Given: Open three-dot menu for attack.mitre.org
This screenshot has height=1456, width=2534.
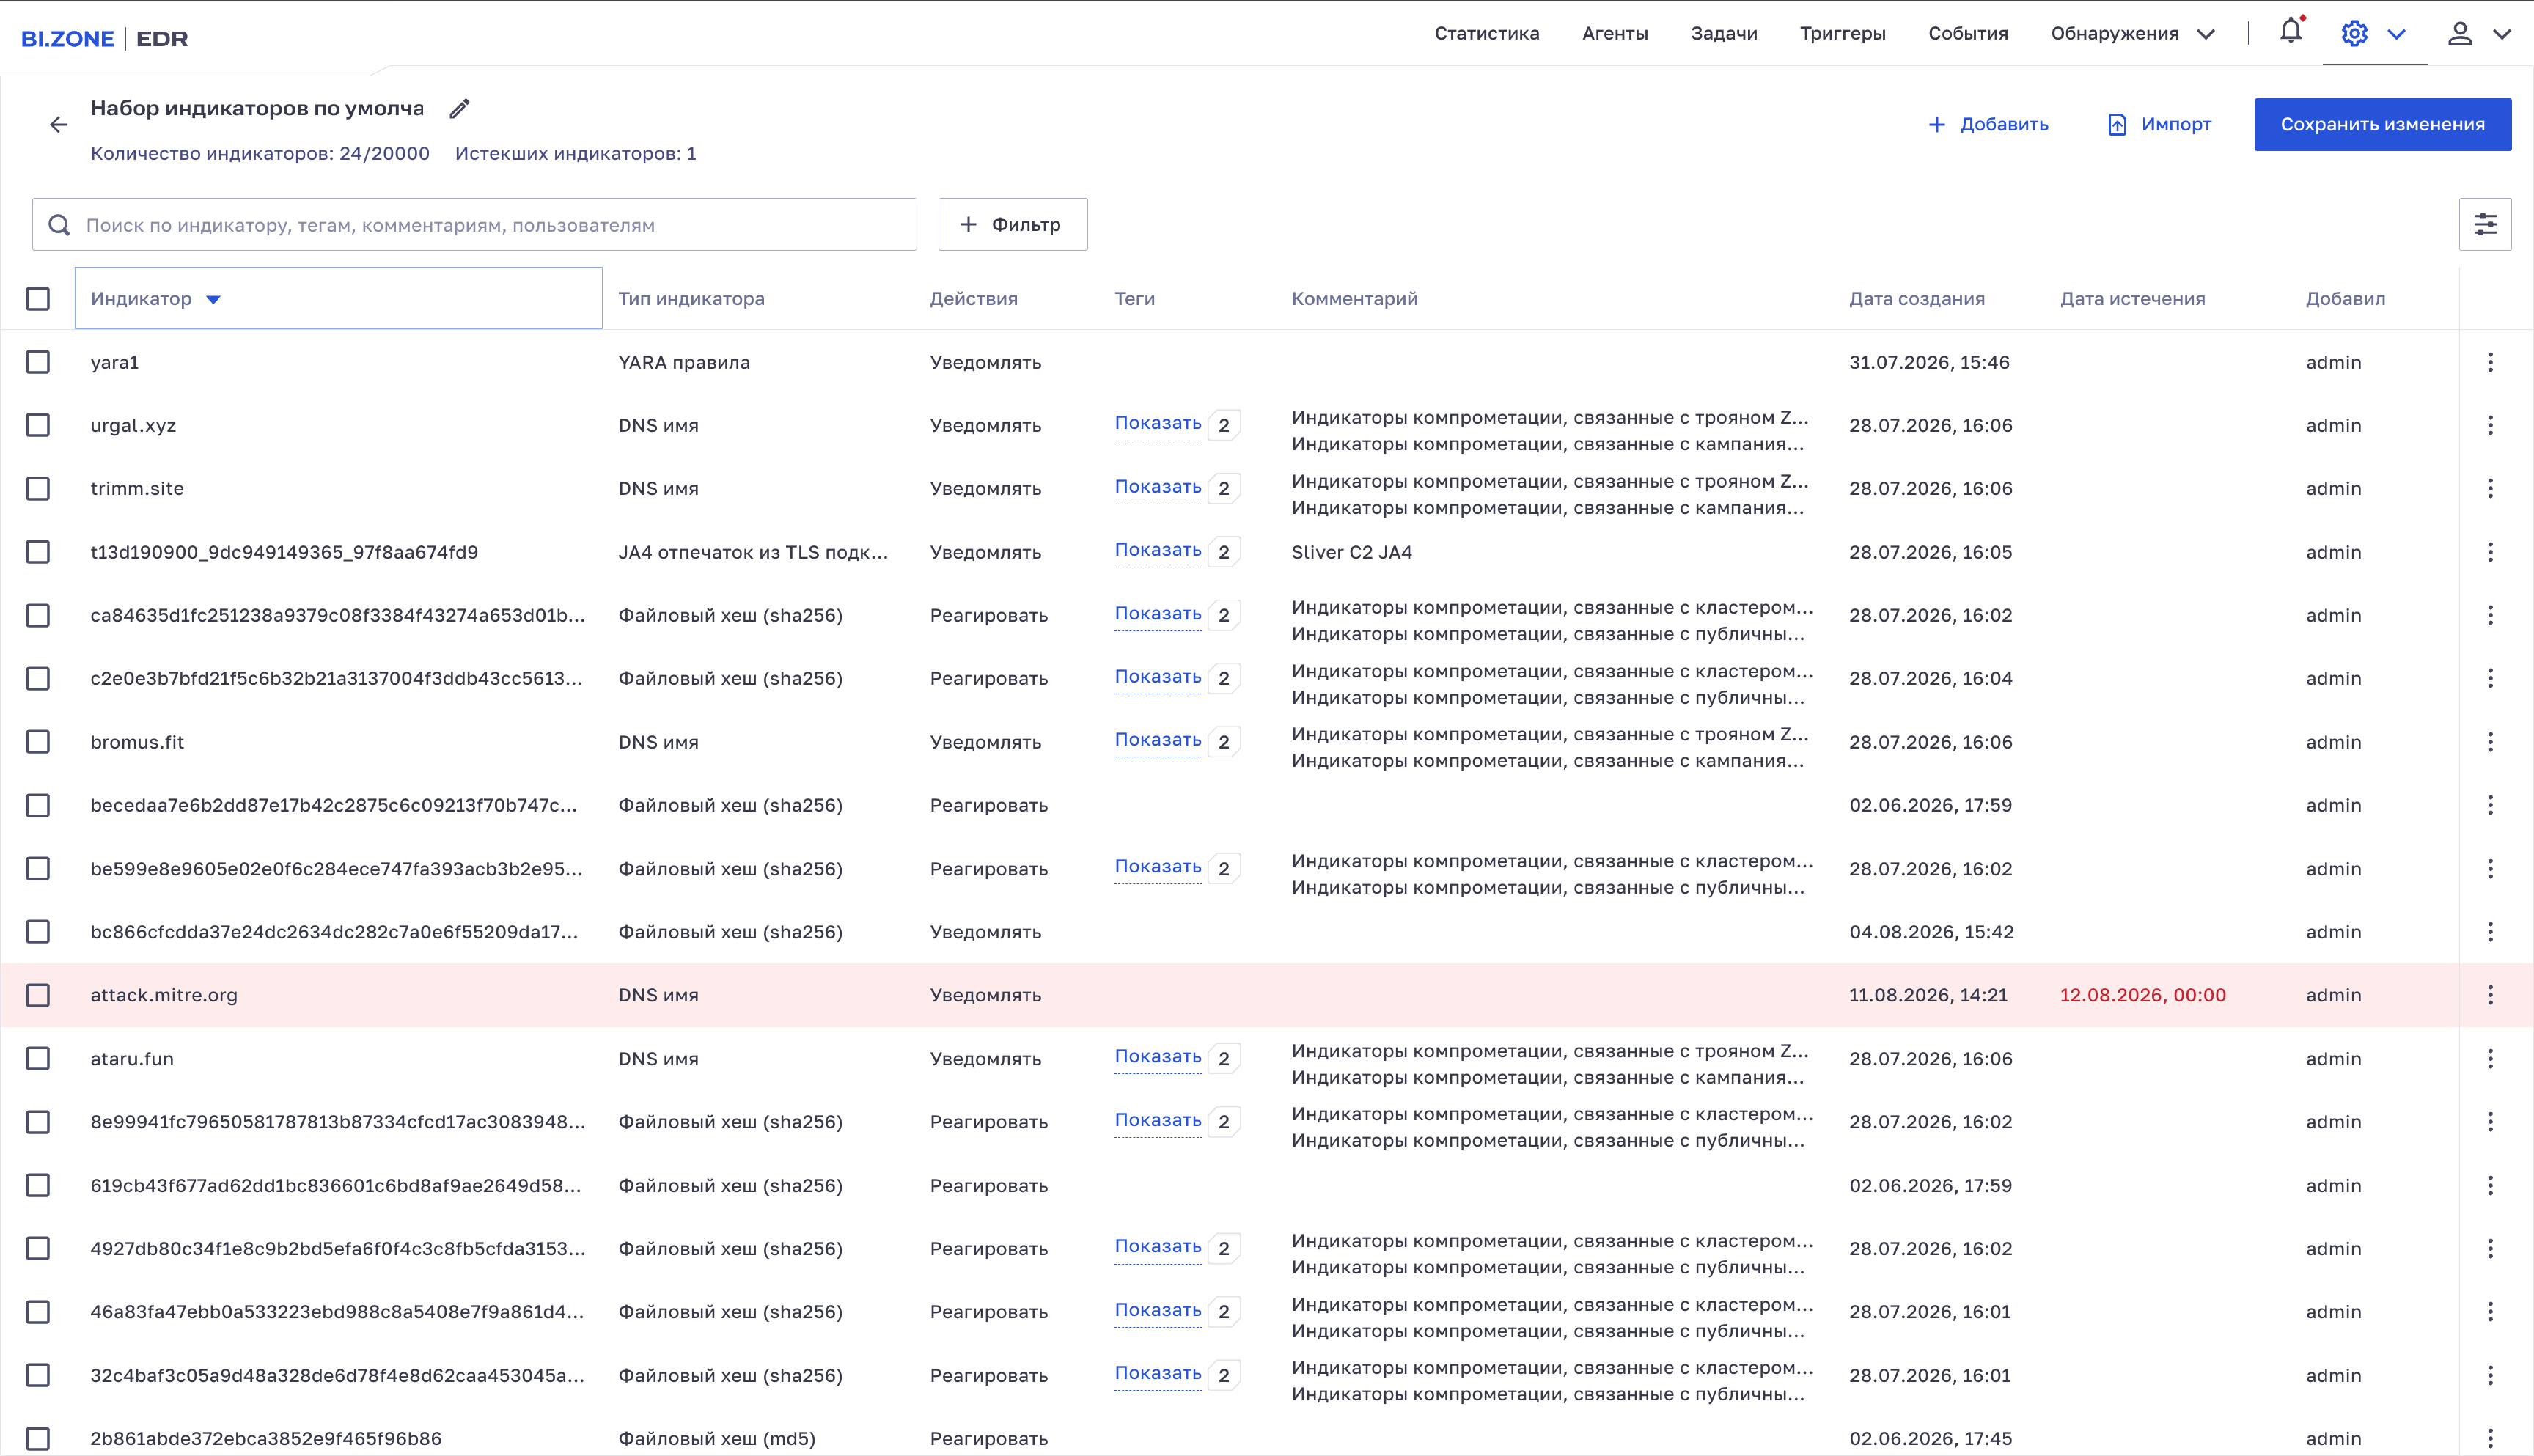Looking at the screenshot, I should [x=2490, y=995].
